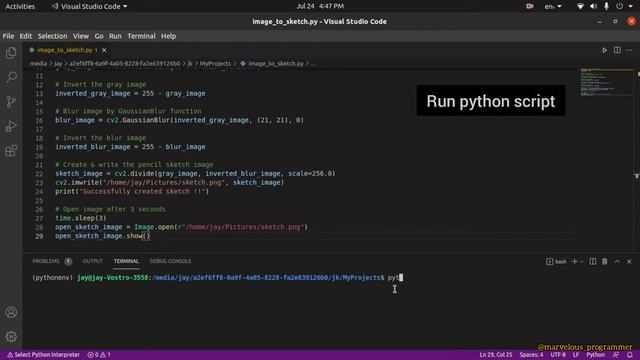Click the Wi-Fi network icon in top bar

[x=580, y=7]
